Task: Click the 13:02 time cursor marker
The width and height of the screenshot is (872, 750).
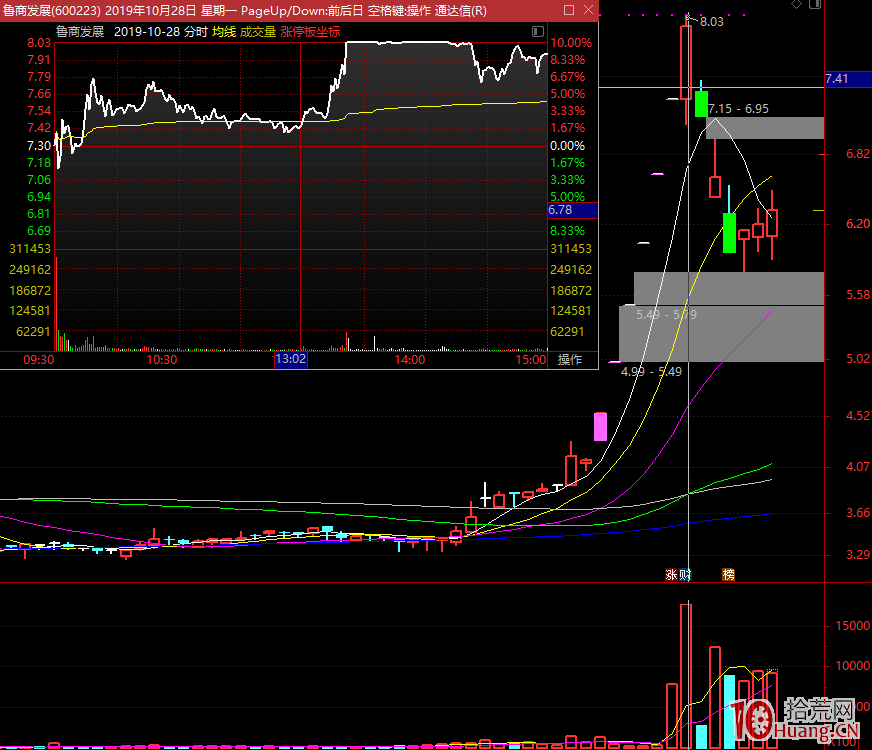Action: click(291, 359)
